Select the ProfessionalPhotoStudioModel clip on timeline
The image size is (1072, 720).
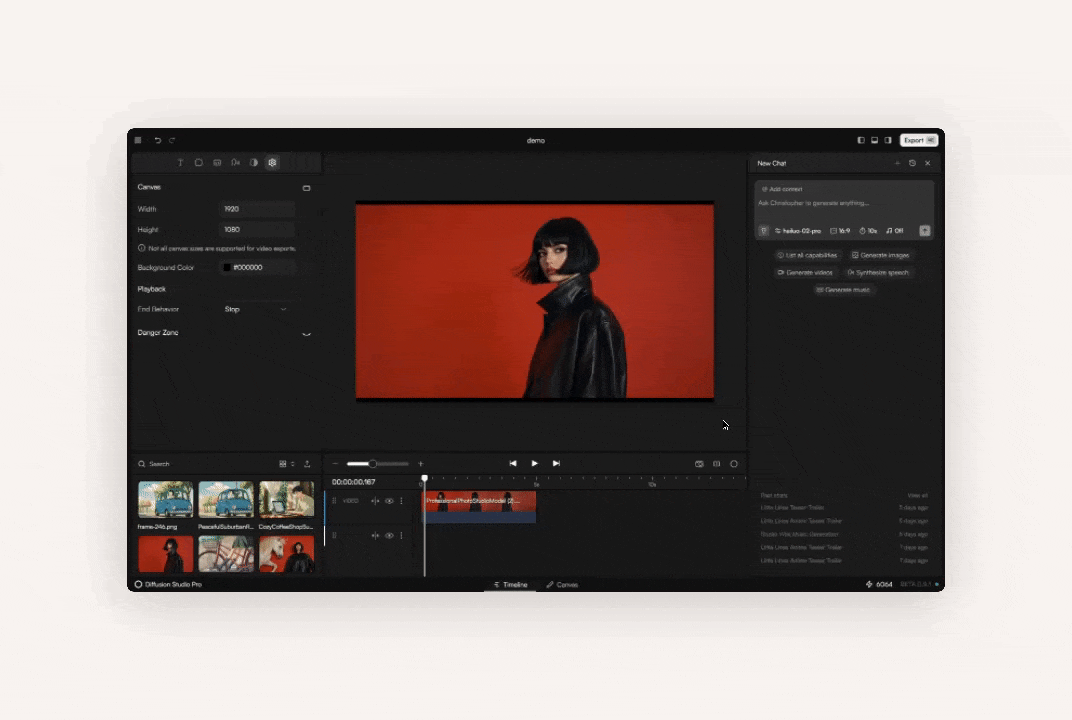pos(479,507)
